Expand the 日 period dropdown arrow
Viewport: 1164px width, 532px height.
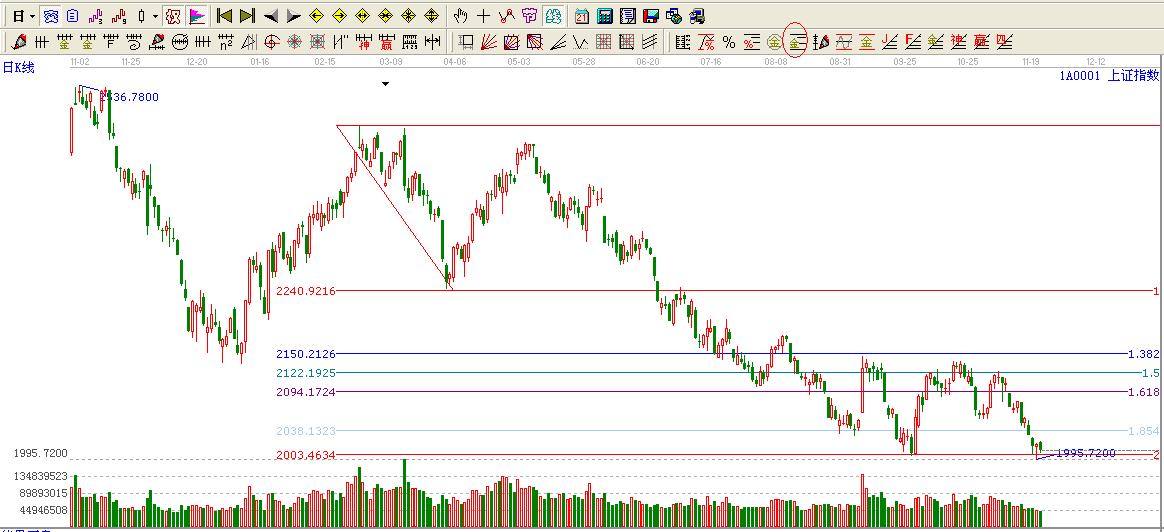(32, 16)
